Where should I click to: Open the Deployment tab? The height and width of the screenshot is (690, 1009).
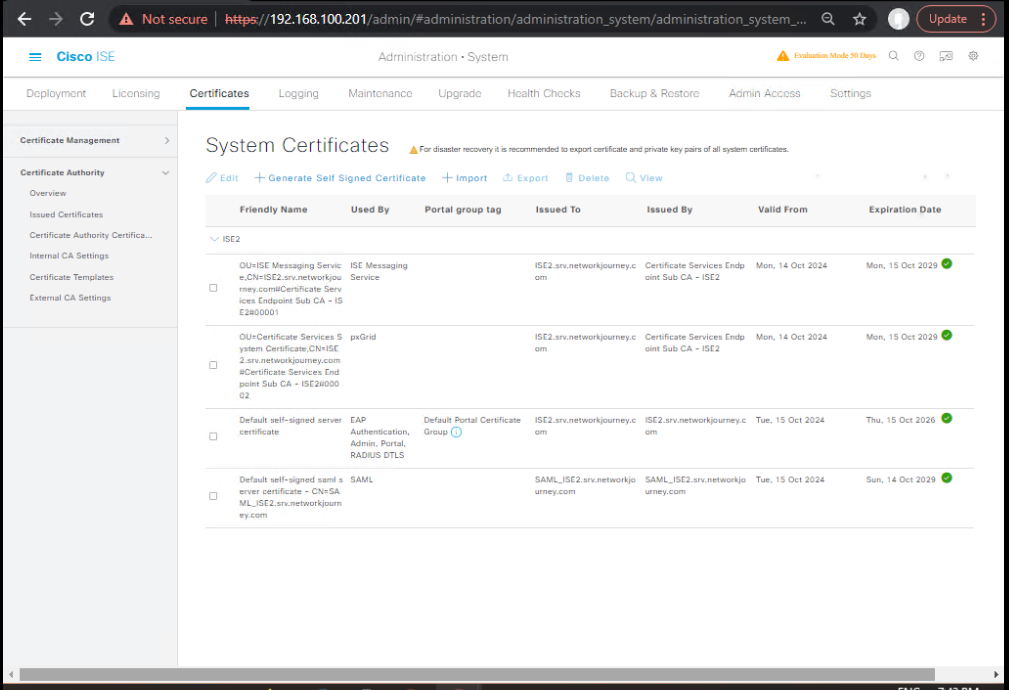[56, 93]
